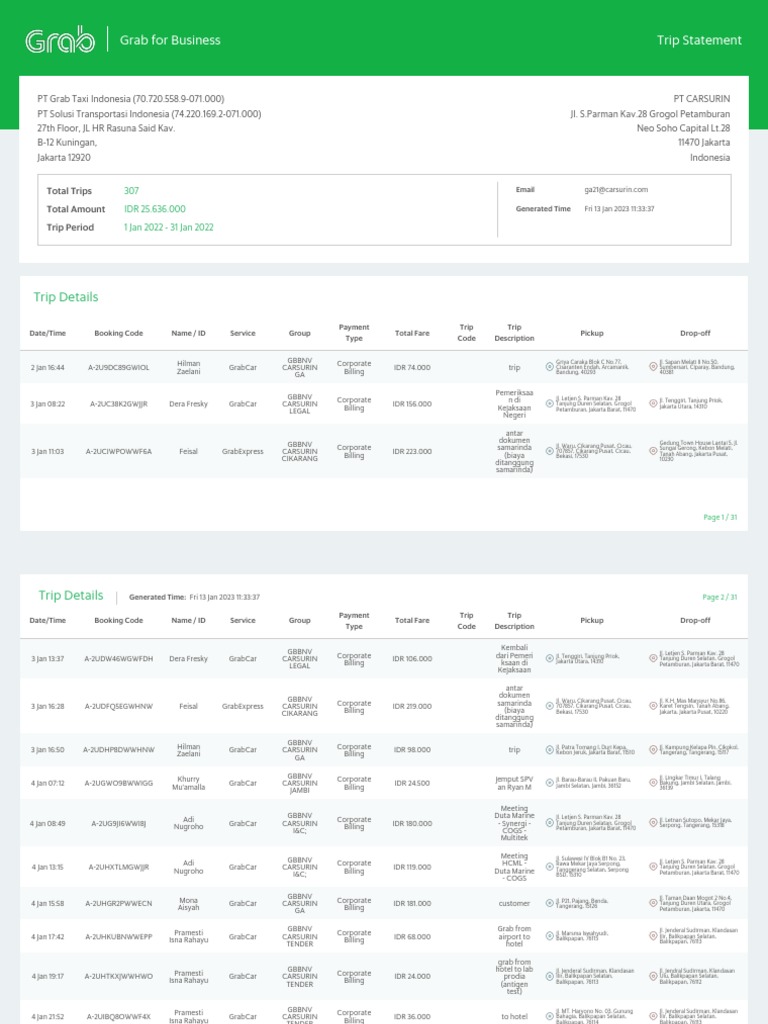Click the trip period 1 Jan 2022 - 31 Jan 2022

pyautogui.click(x=169, y=227)
